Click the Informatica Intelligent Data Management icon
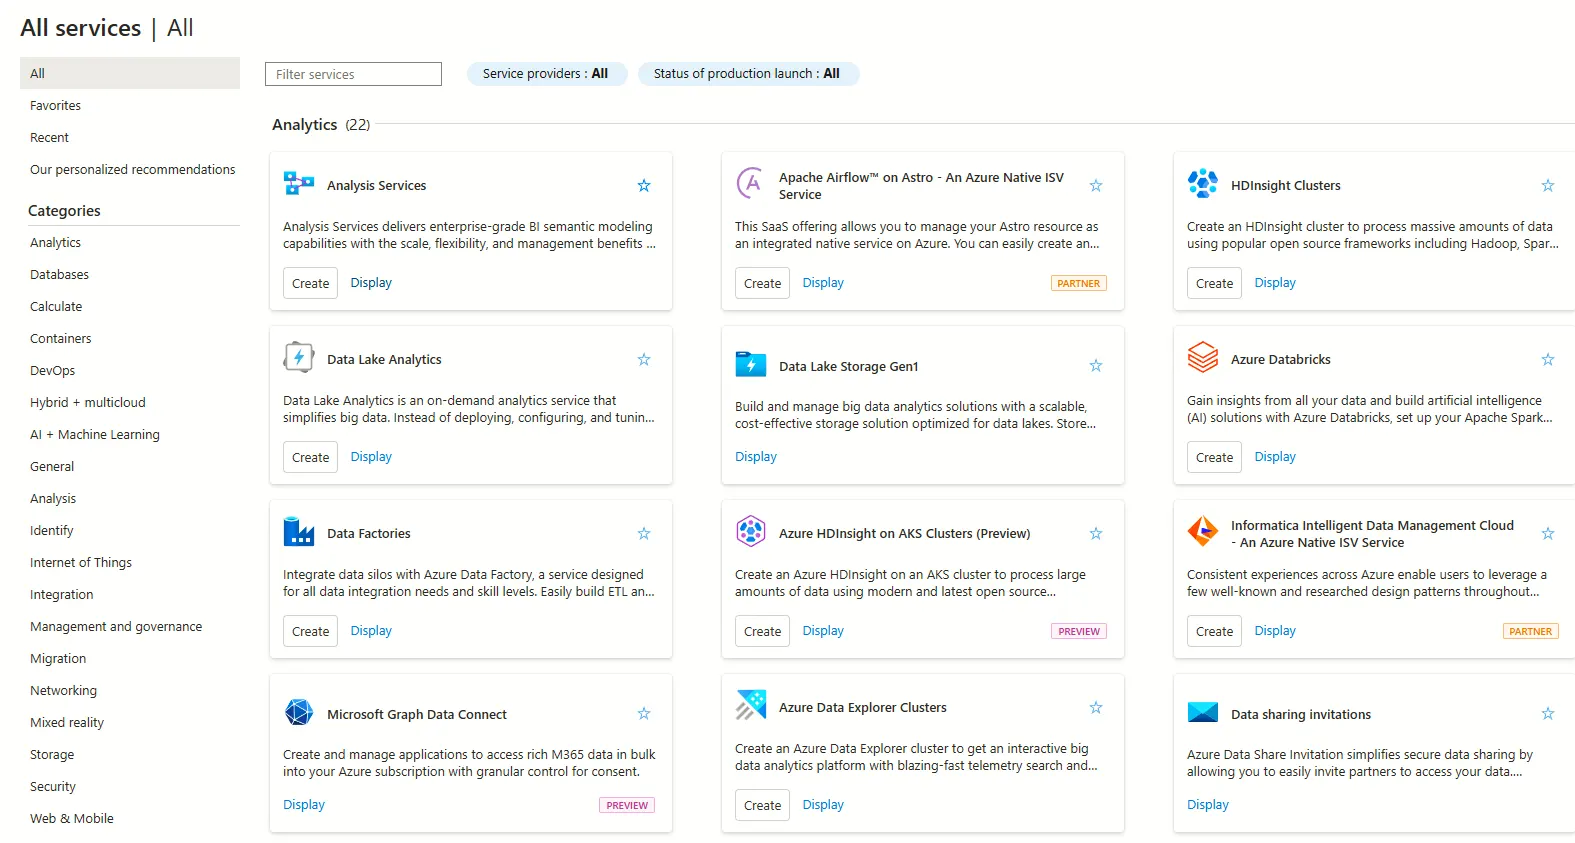The width and height of the screenshot is (1575, 843). (x=1203, y=532)
